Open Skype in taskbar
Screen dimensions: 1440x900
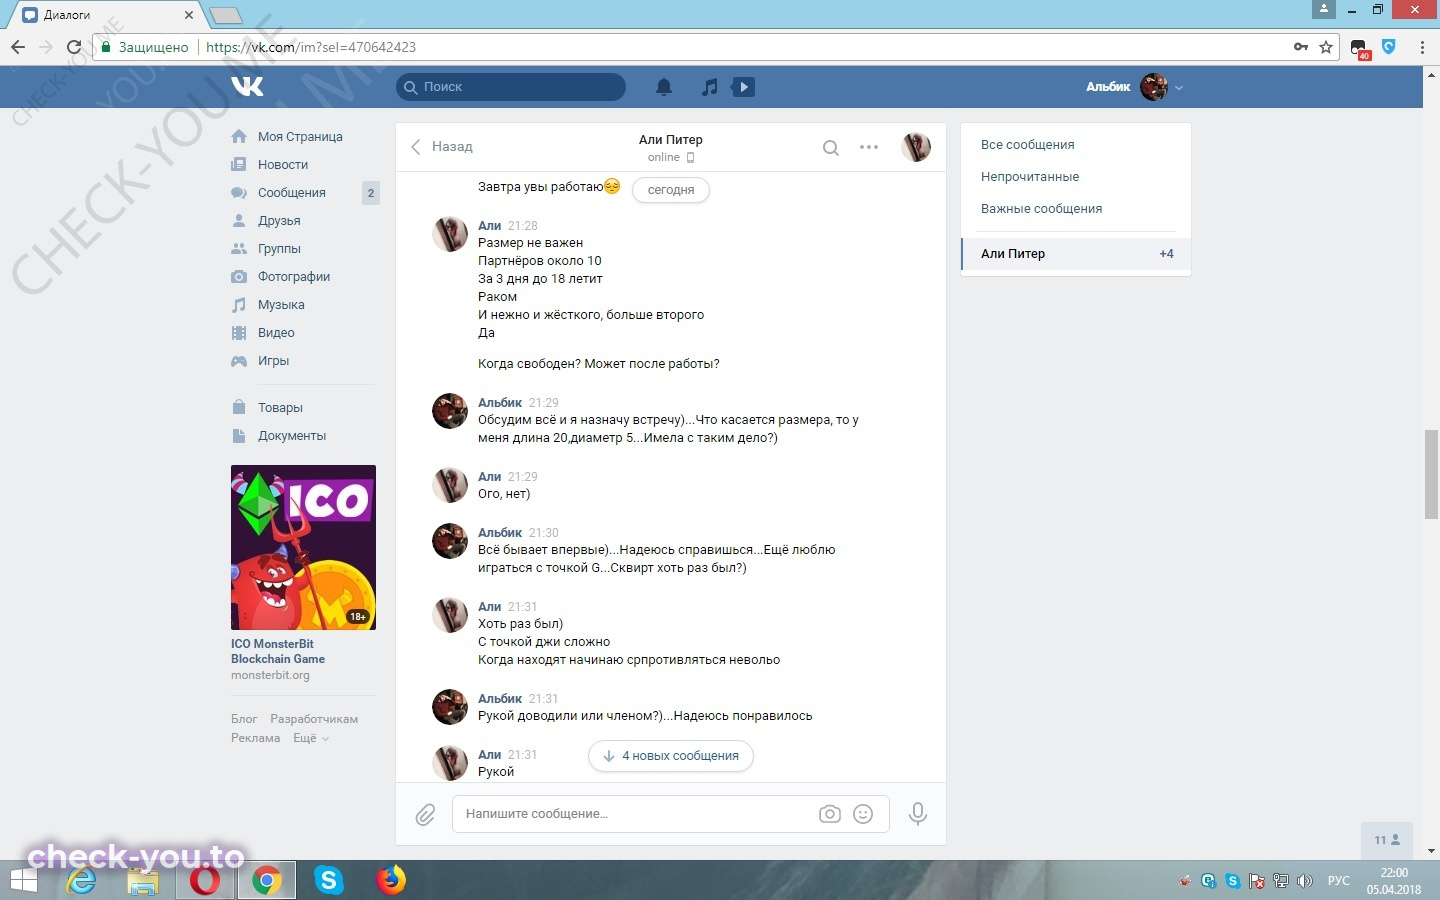click(328, 881)
